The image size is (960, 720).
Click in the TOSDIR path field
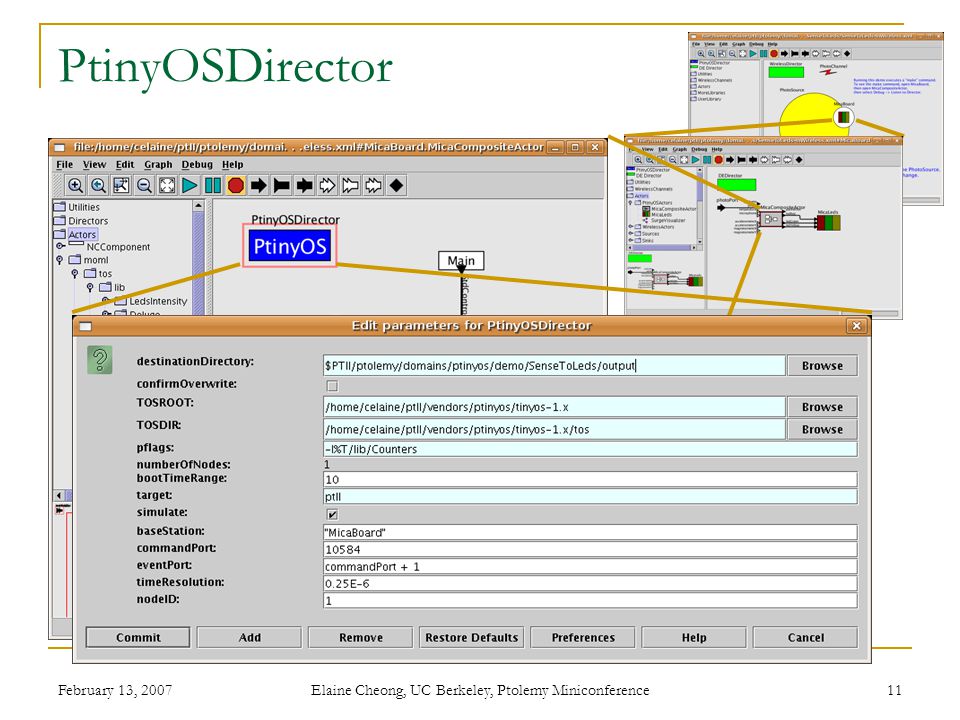click(x=554, y=429)
